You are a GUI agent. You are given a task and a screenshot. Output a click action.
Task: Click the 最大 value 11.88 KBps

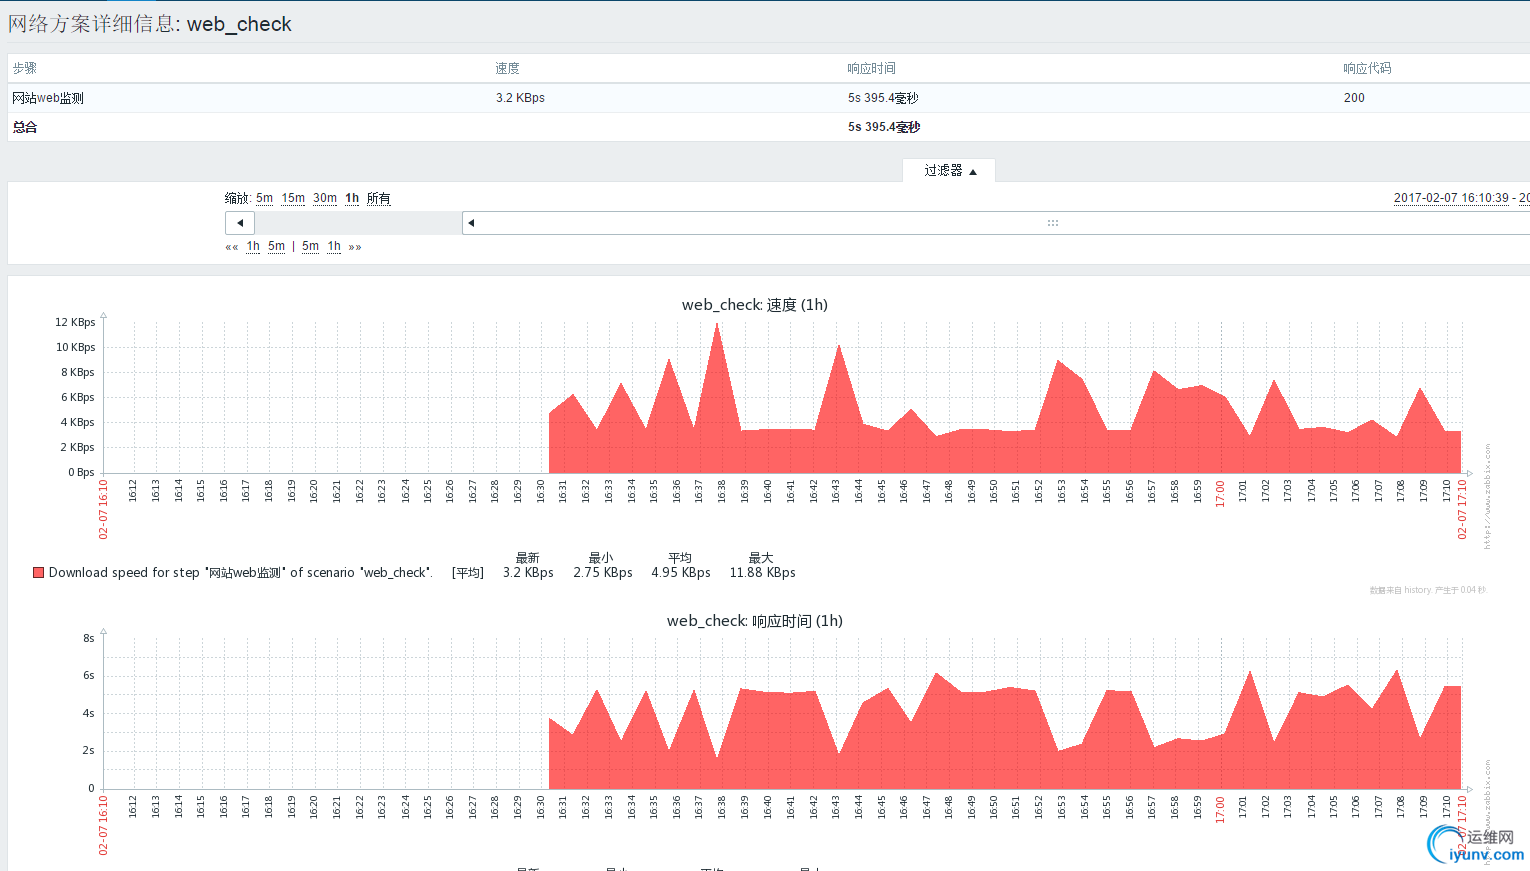(x=762, y=573)
